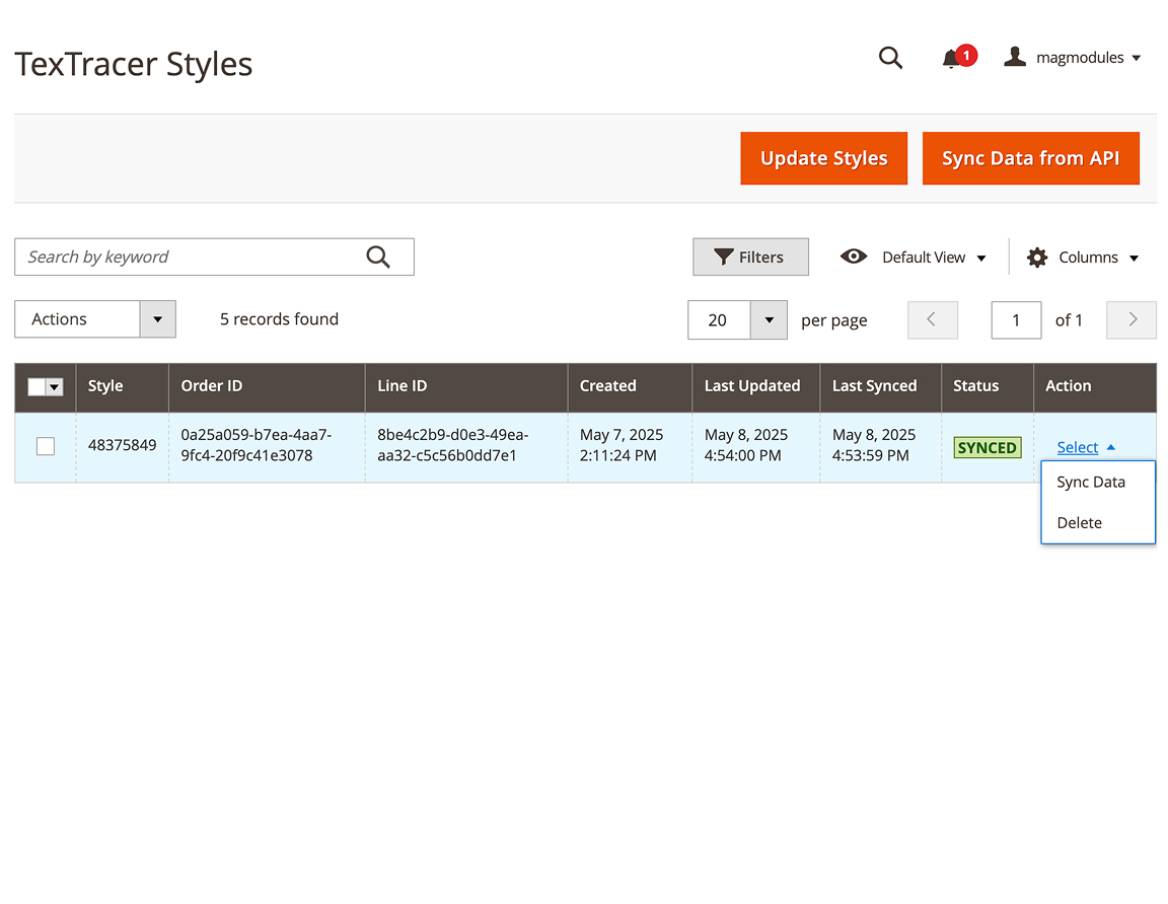The image size is (1168, 904).
Task: Collapse the Select action dropdown
Action: tap(1085, 448)
